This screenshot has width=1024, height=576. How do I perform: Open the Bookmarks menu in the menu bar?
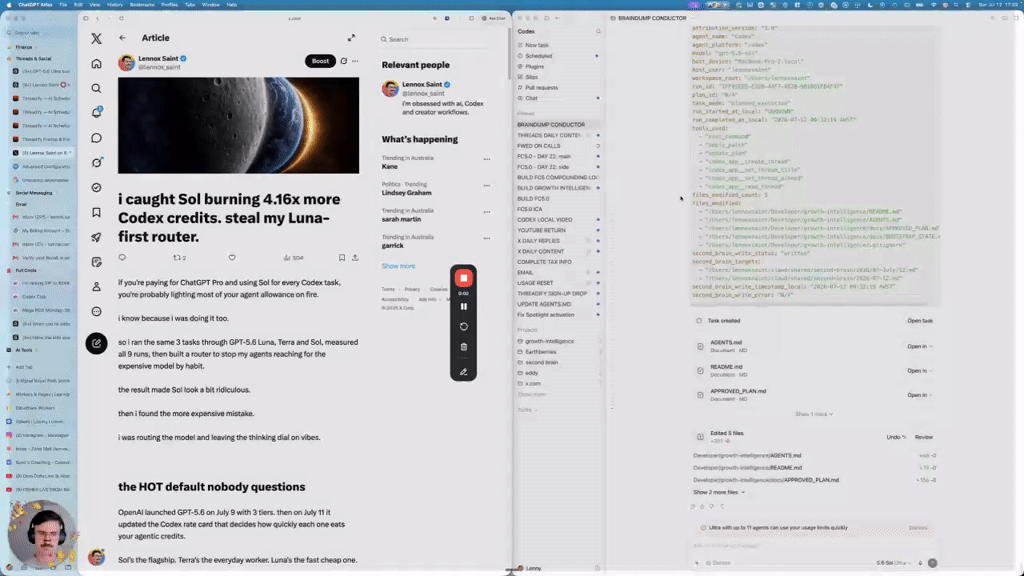[x=142, y=5]
